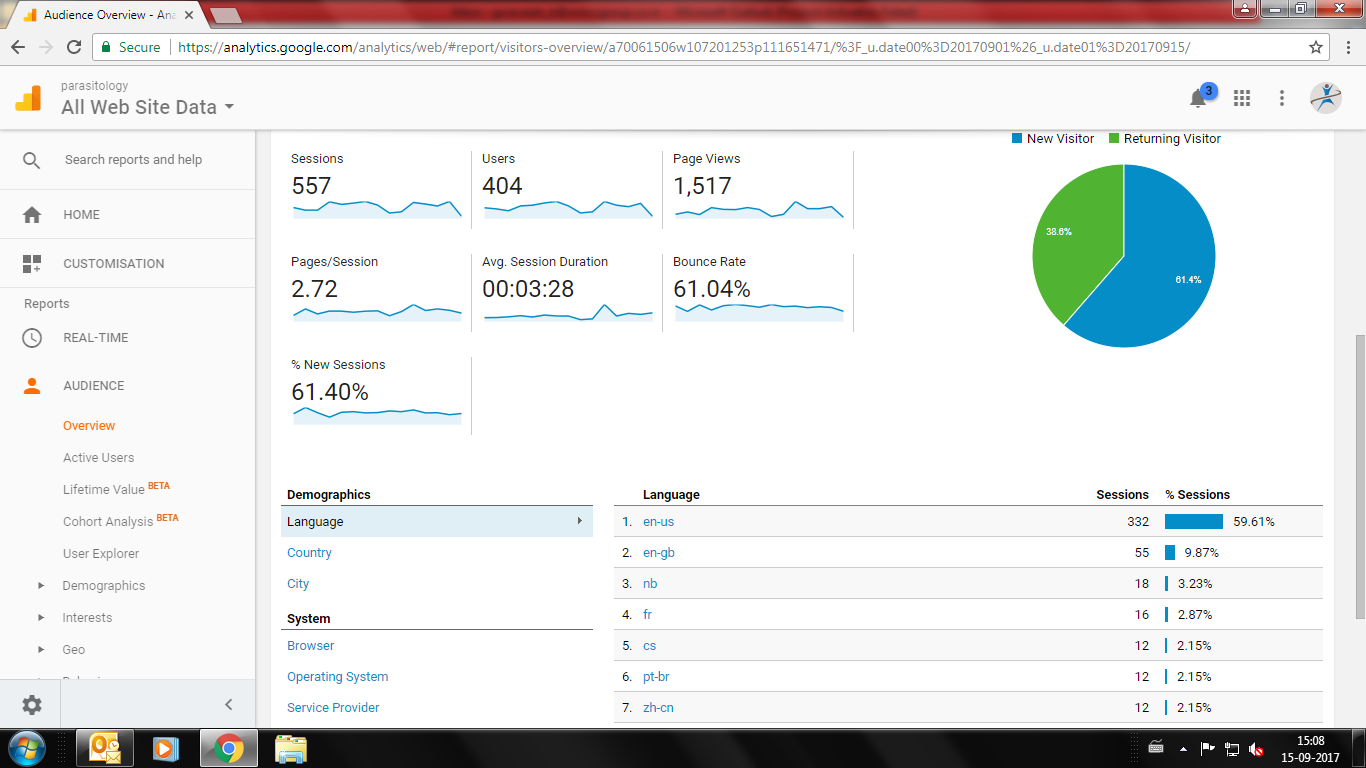Open Windows Start button
Image resolution: width=1366 pixels, height=768 pixels.
pos(27,748)
